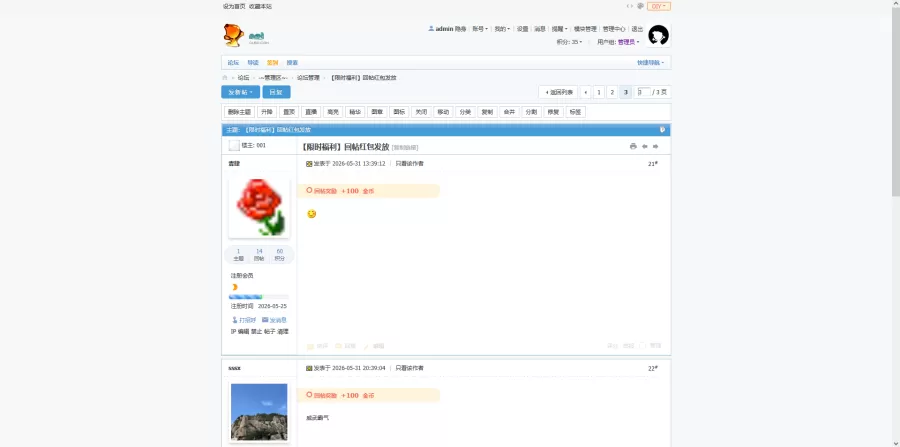The width and height of the screenshot is (900, 447).
Task: Tick the manage checkbox on post 21
Action: point(642,346)
